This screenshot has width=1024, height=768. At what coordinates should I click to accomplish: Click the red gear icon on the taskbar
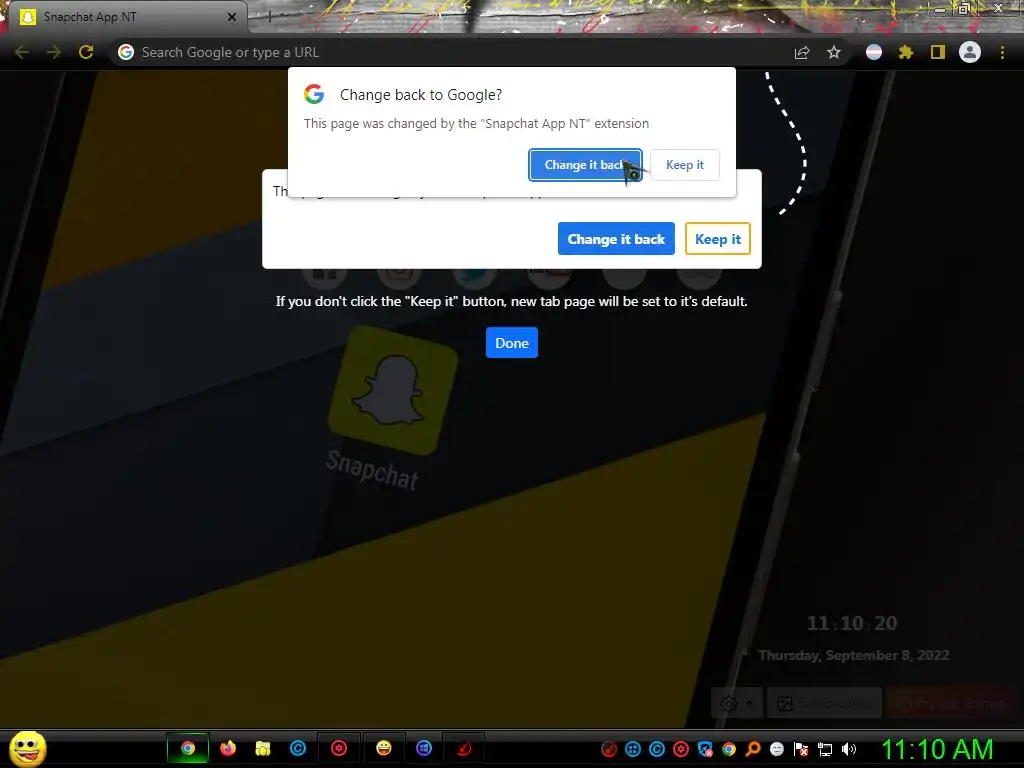338,748
